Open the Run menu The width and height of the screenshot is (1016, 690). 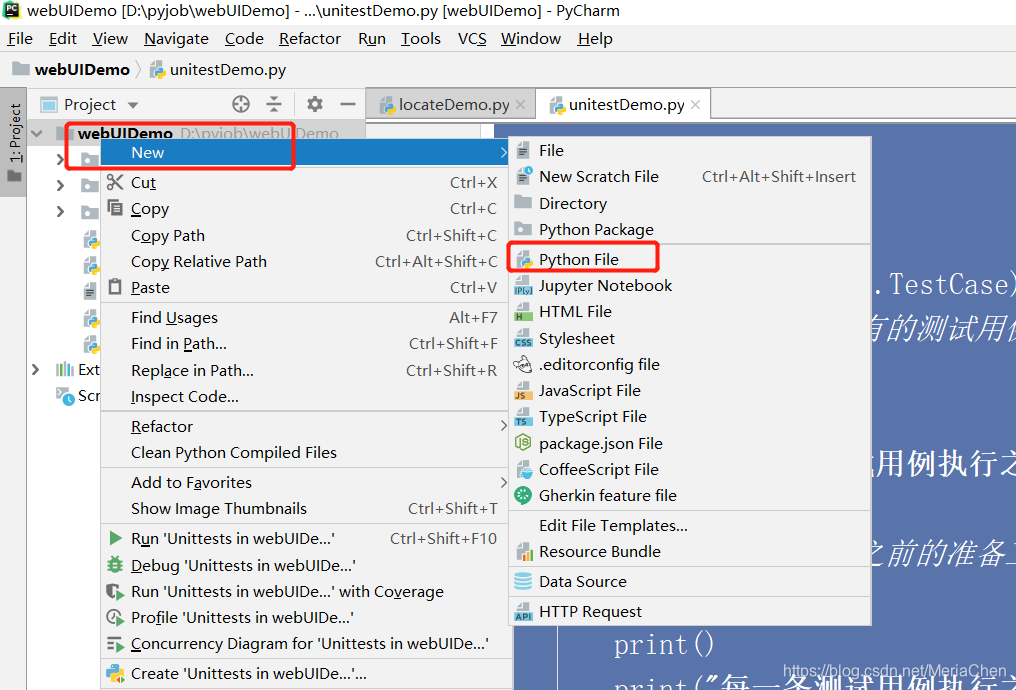coord(372,39)
